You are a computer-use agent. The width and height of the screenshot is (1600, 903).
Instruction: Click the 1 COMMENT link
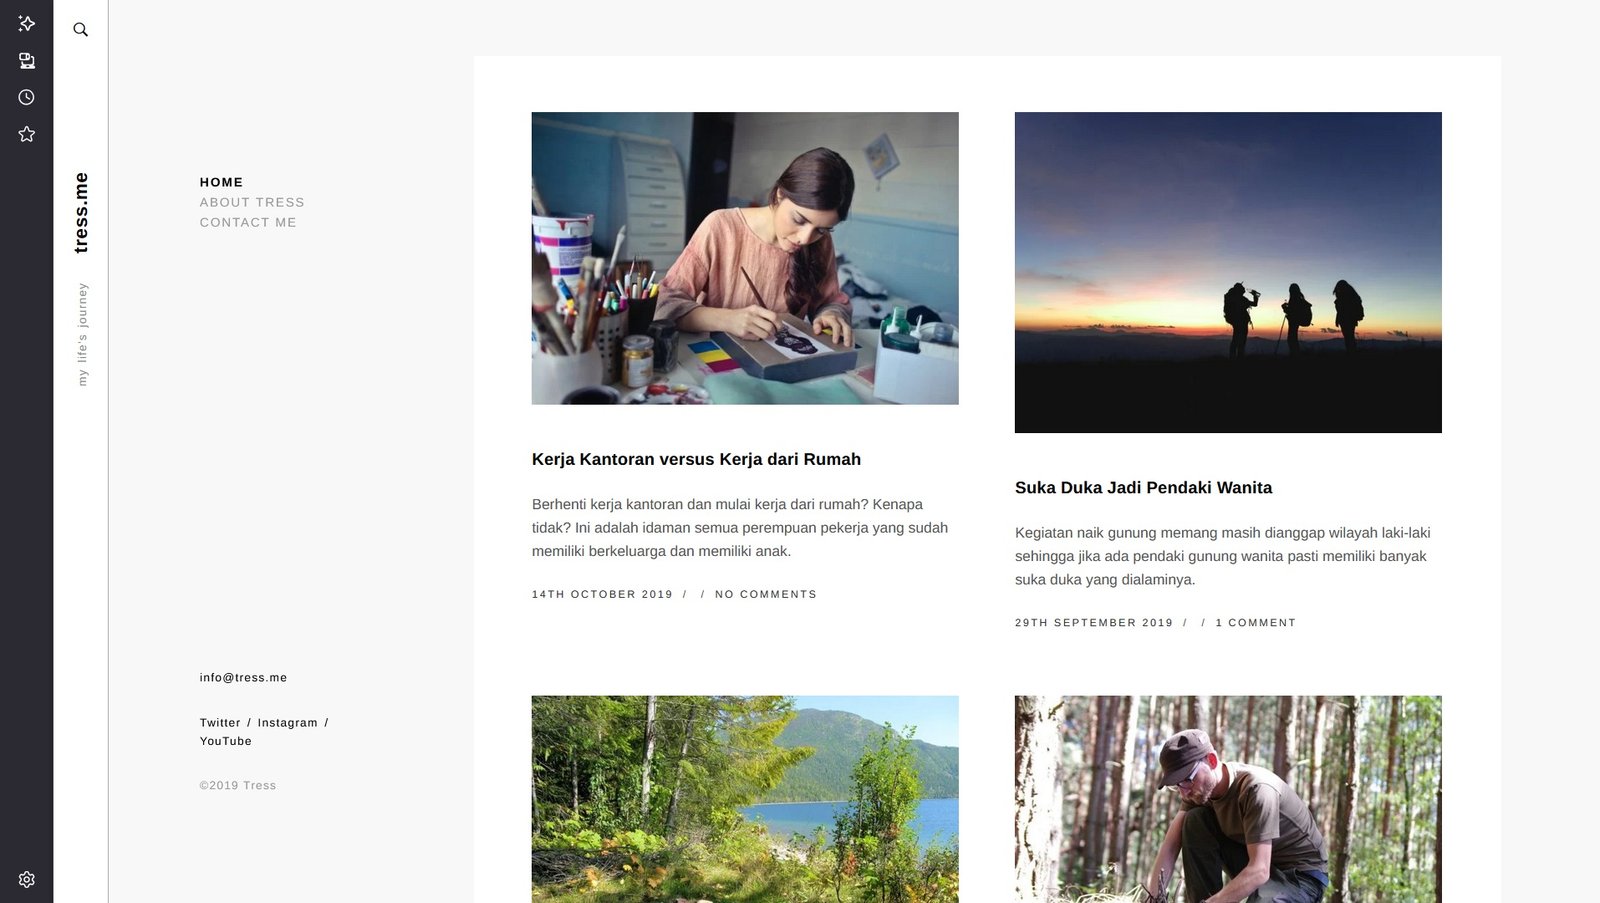pos(1256,622)
